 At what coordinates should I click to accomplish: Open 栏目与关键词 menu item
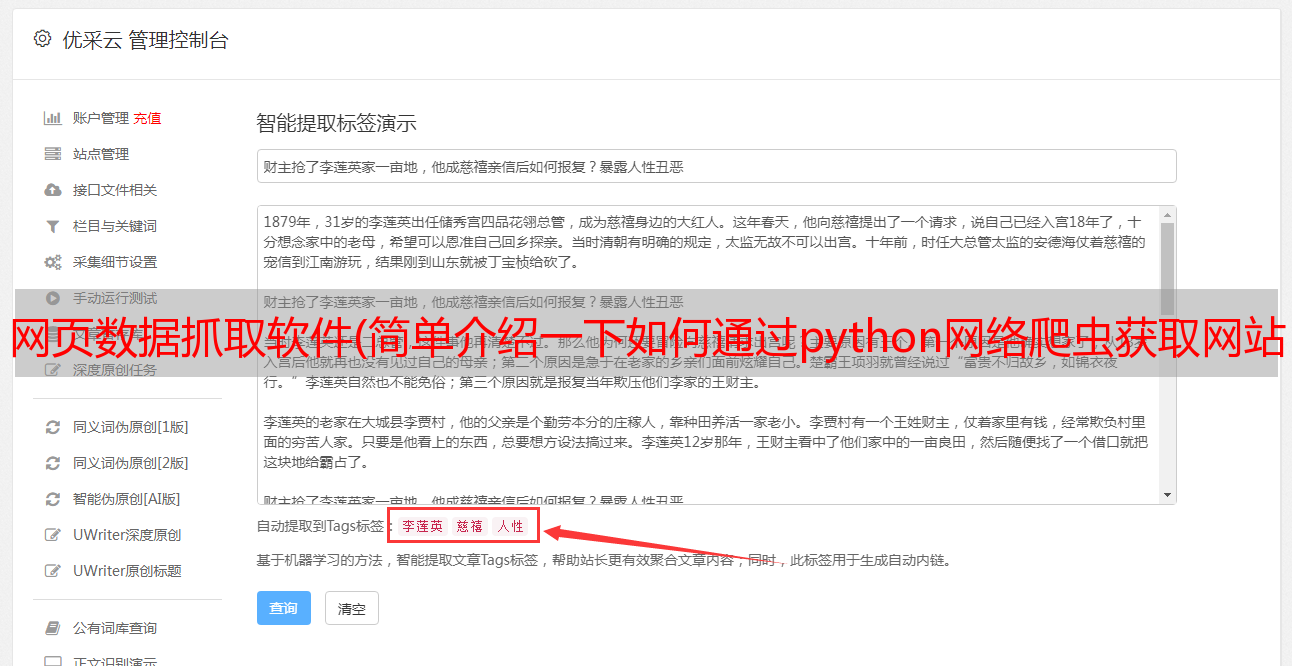tap(115, 226)
